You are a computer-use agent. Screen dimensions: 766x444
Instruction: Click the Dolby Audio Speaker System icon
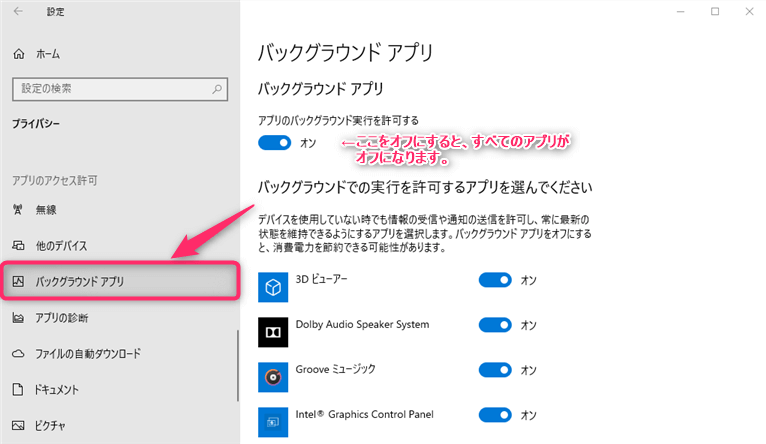(273, 332)
